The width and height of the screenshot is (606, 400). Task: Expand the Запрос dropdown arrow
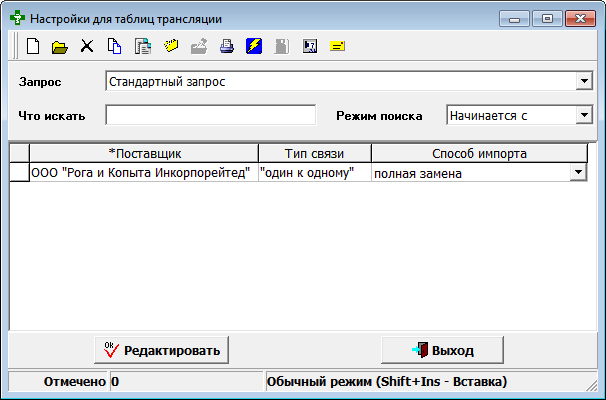pyautogui.click(x=584, y=81)
